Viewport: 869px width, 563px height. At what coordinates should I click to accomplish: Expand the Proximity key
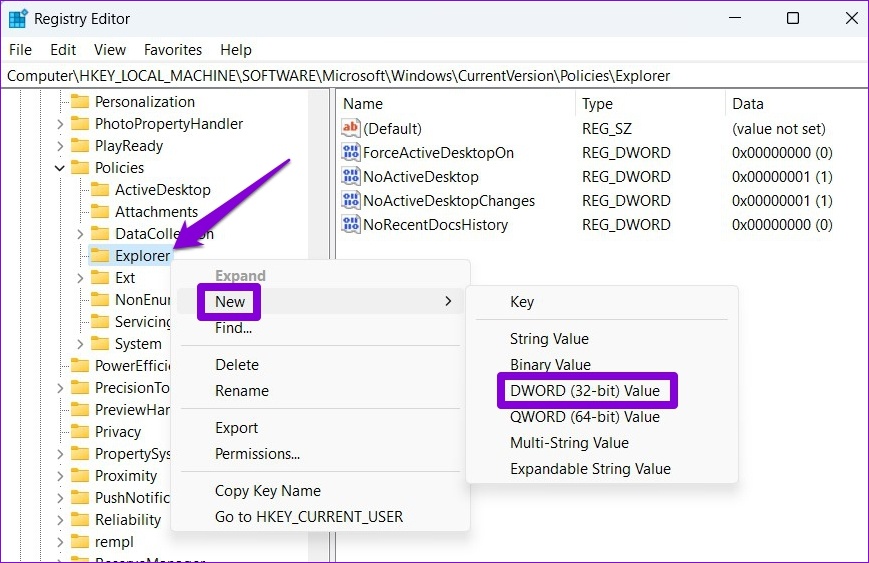pos(60,476)
